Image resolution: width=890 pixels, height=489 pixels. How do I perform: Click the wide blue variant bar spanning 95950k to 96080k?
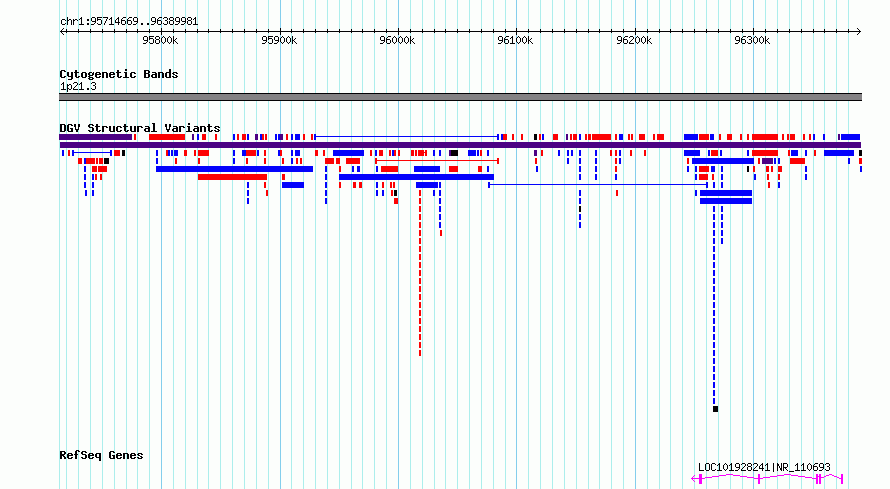416,177
